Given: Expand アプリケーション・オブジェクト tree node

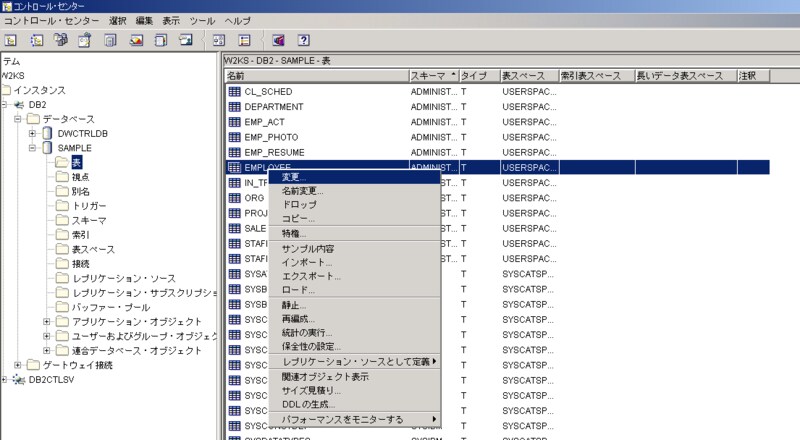Looking at the screenshot, I should coord(46,322).
